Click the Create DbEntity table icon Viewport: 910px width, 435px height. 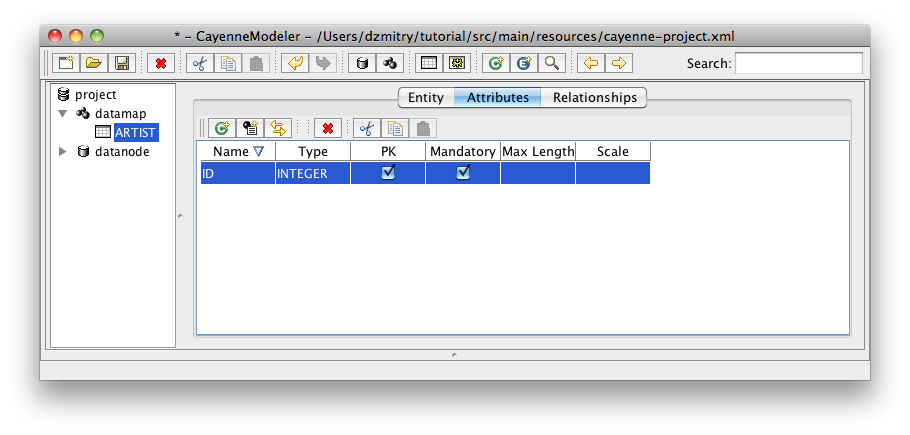428,64
